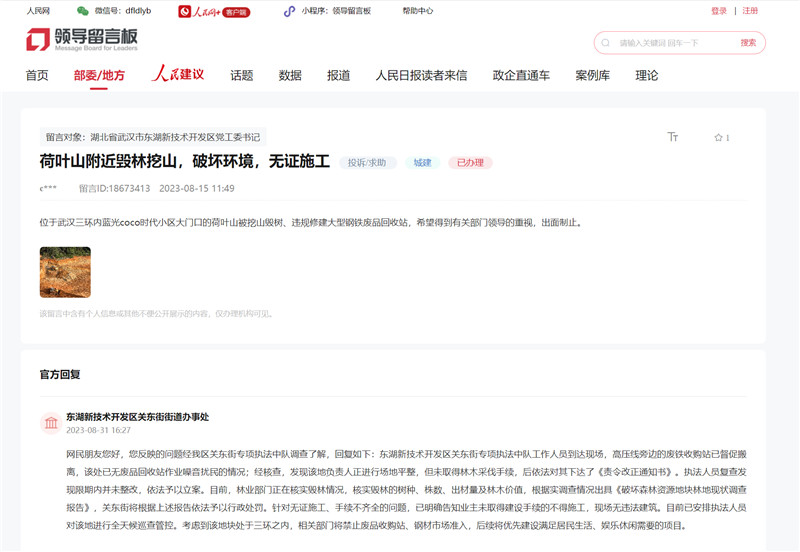Viewport: 800px width, 552px height.
Task: Click the red 搜索 search button
Action: tap(748, 43)
